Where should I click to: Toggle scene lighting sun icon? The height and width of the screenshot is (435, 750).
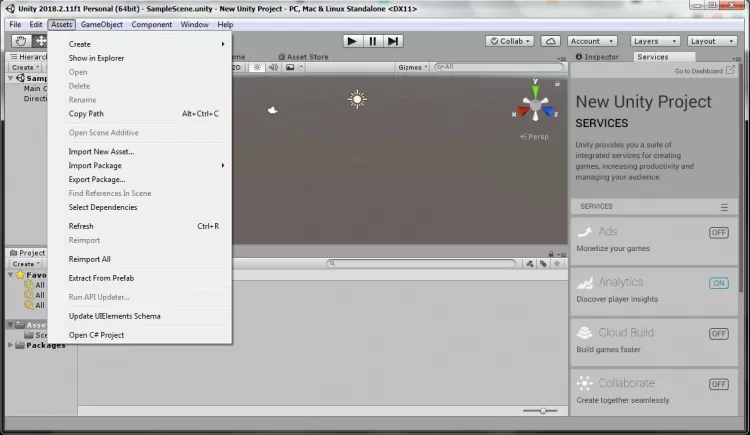point(257,67)
